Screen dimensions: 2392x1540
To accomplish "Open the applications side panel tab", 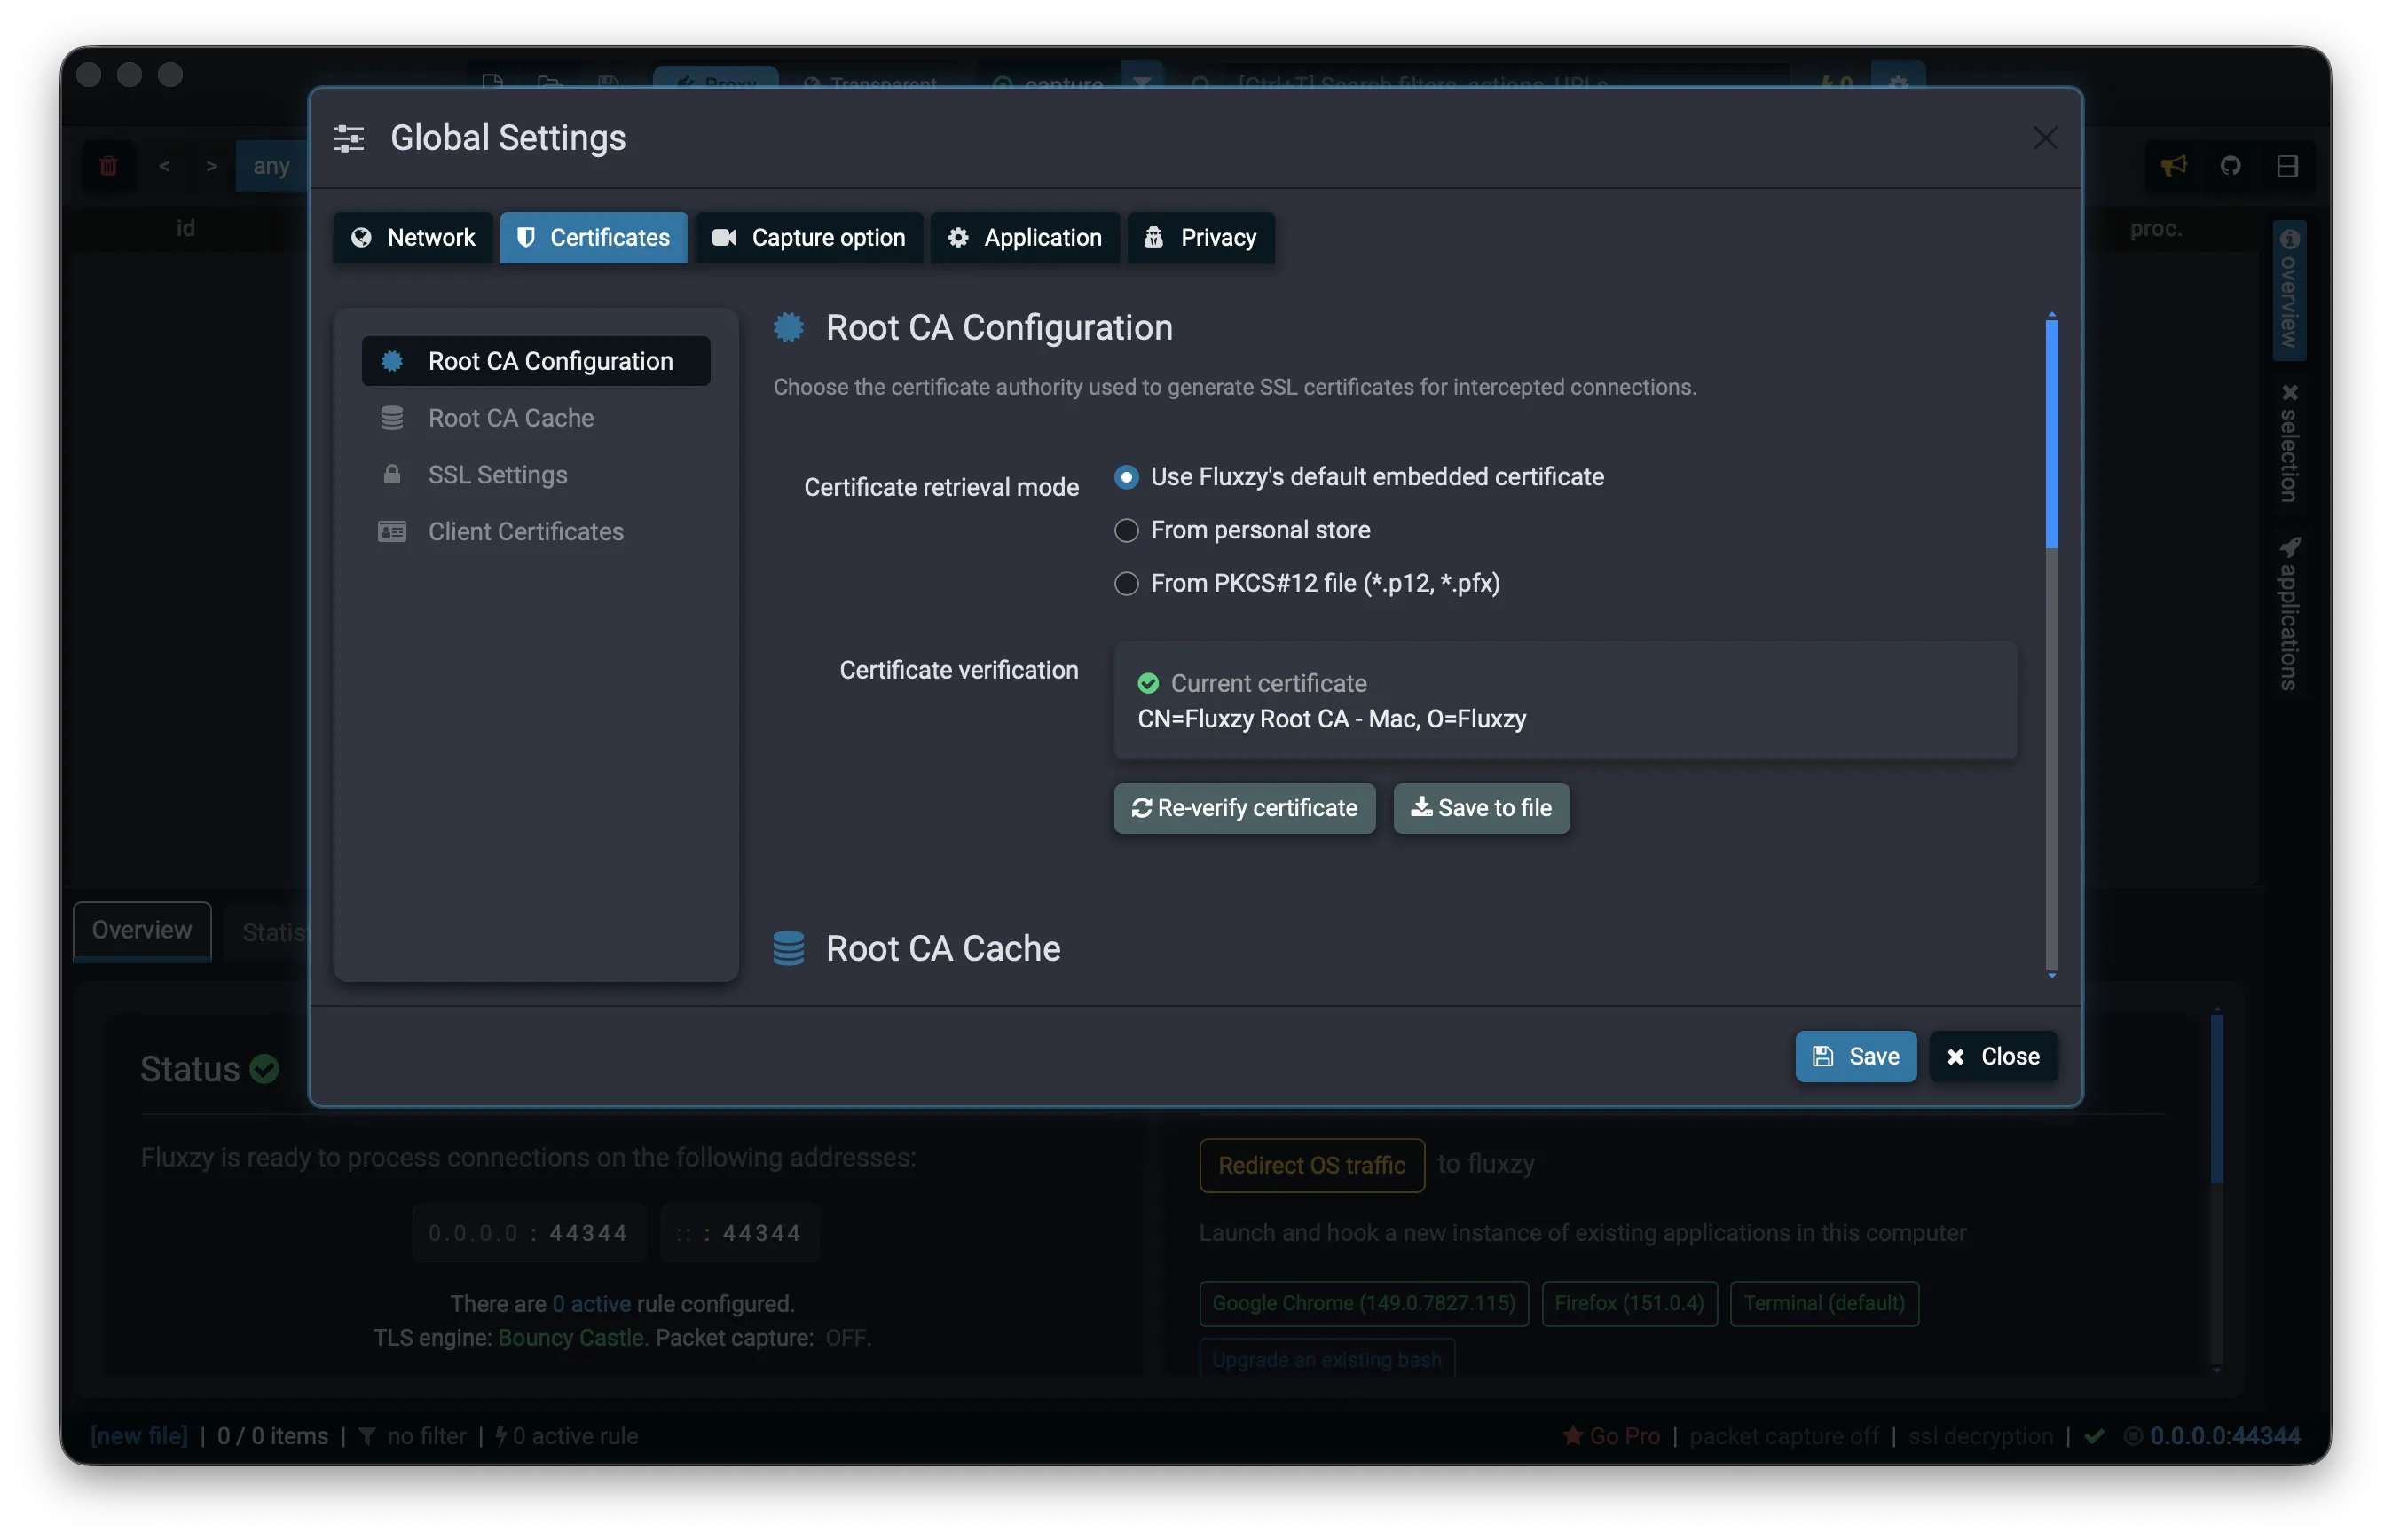I will [2289, 614].
